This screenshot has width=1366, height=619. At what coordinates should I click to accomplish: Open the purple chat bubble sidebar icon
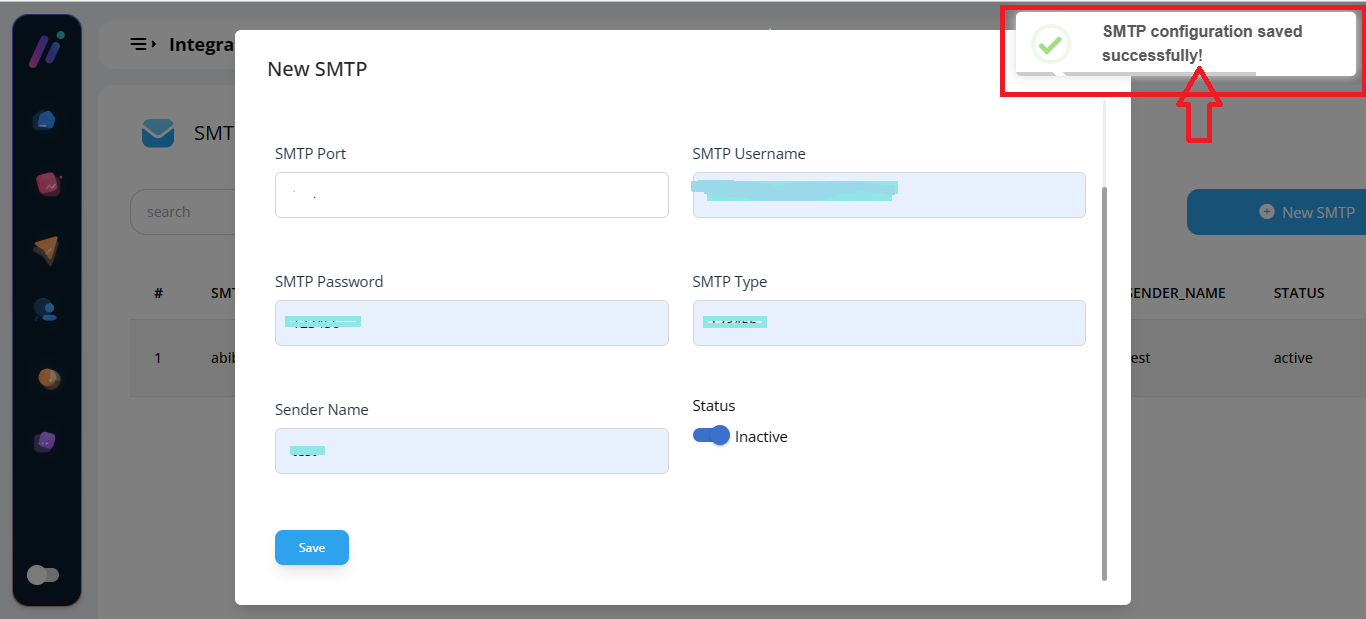45,441
